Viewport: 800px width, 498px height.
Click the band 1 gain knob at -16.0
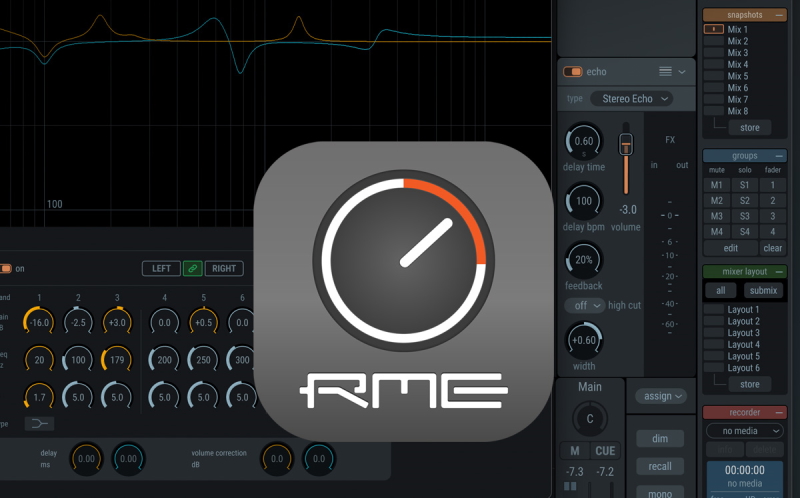coord(40,323)
